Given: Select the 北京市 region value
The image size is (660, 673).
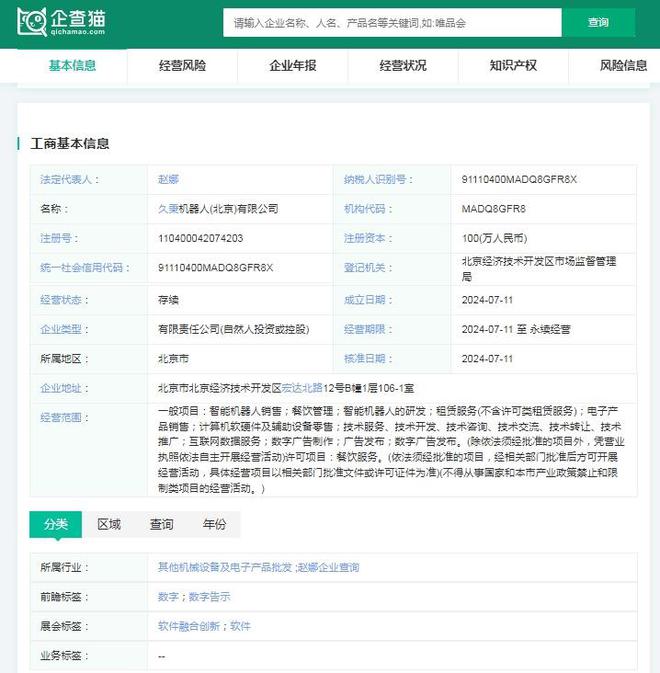Looking at the screenshot, I should pyautogui.click(x=173, y=359).
